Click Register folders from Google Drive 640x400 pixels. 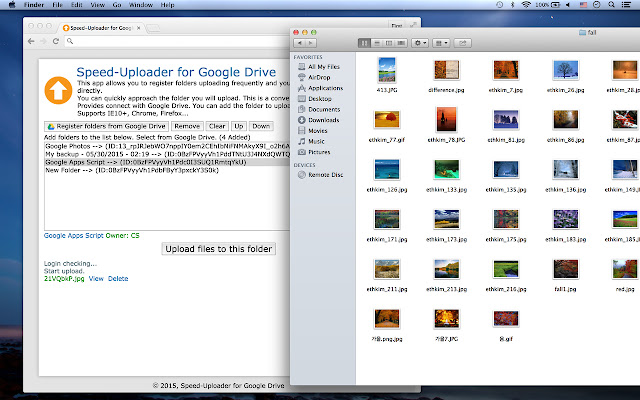(x=107, y=127)
